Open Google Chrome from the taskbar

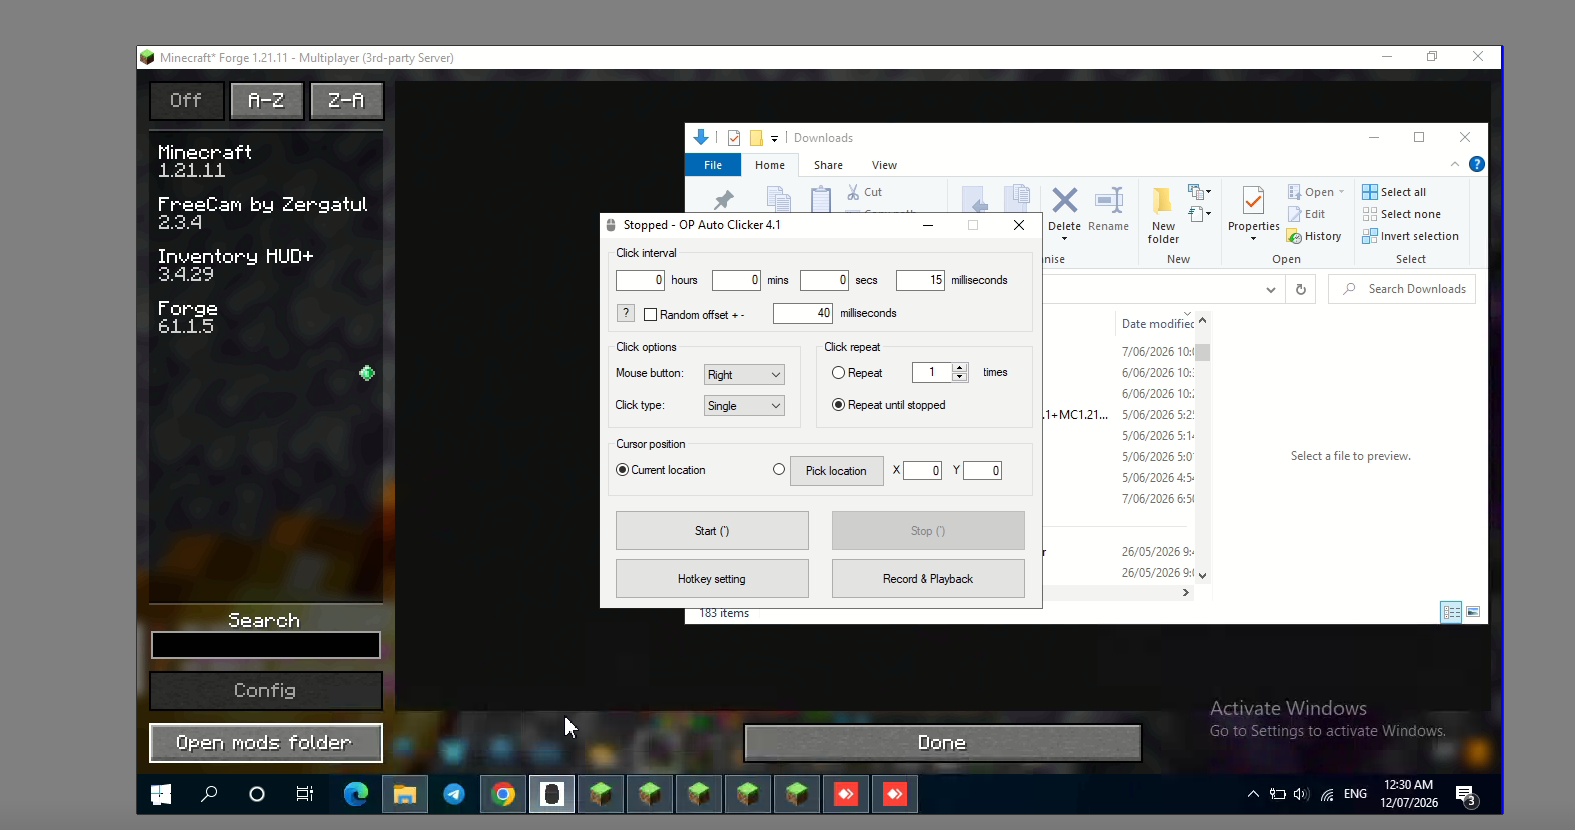point(503,794)
